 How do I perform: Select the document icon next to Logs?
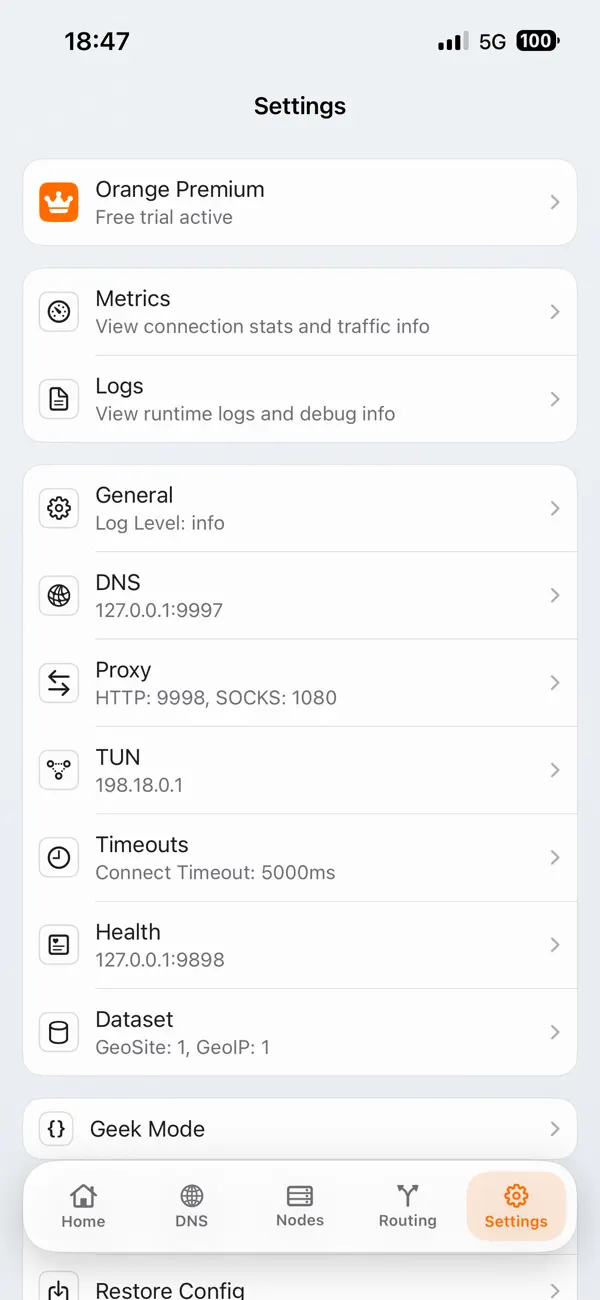59,398
